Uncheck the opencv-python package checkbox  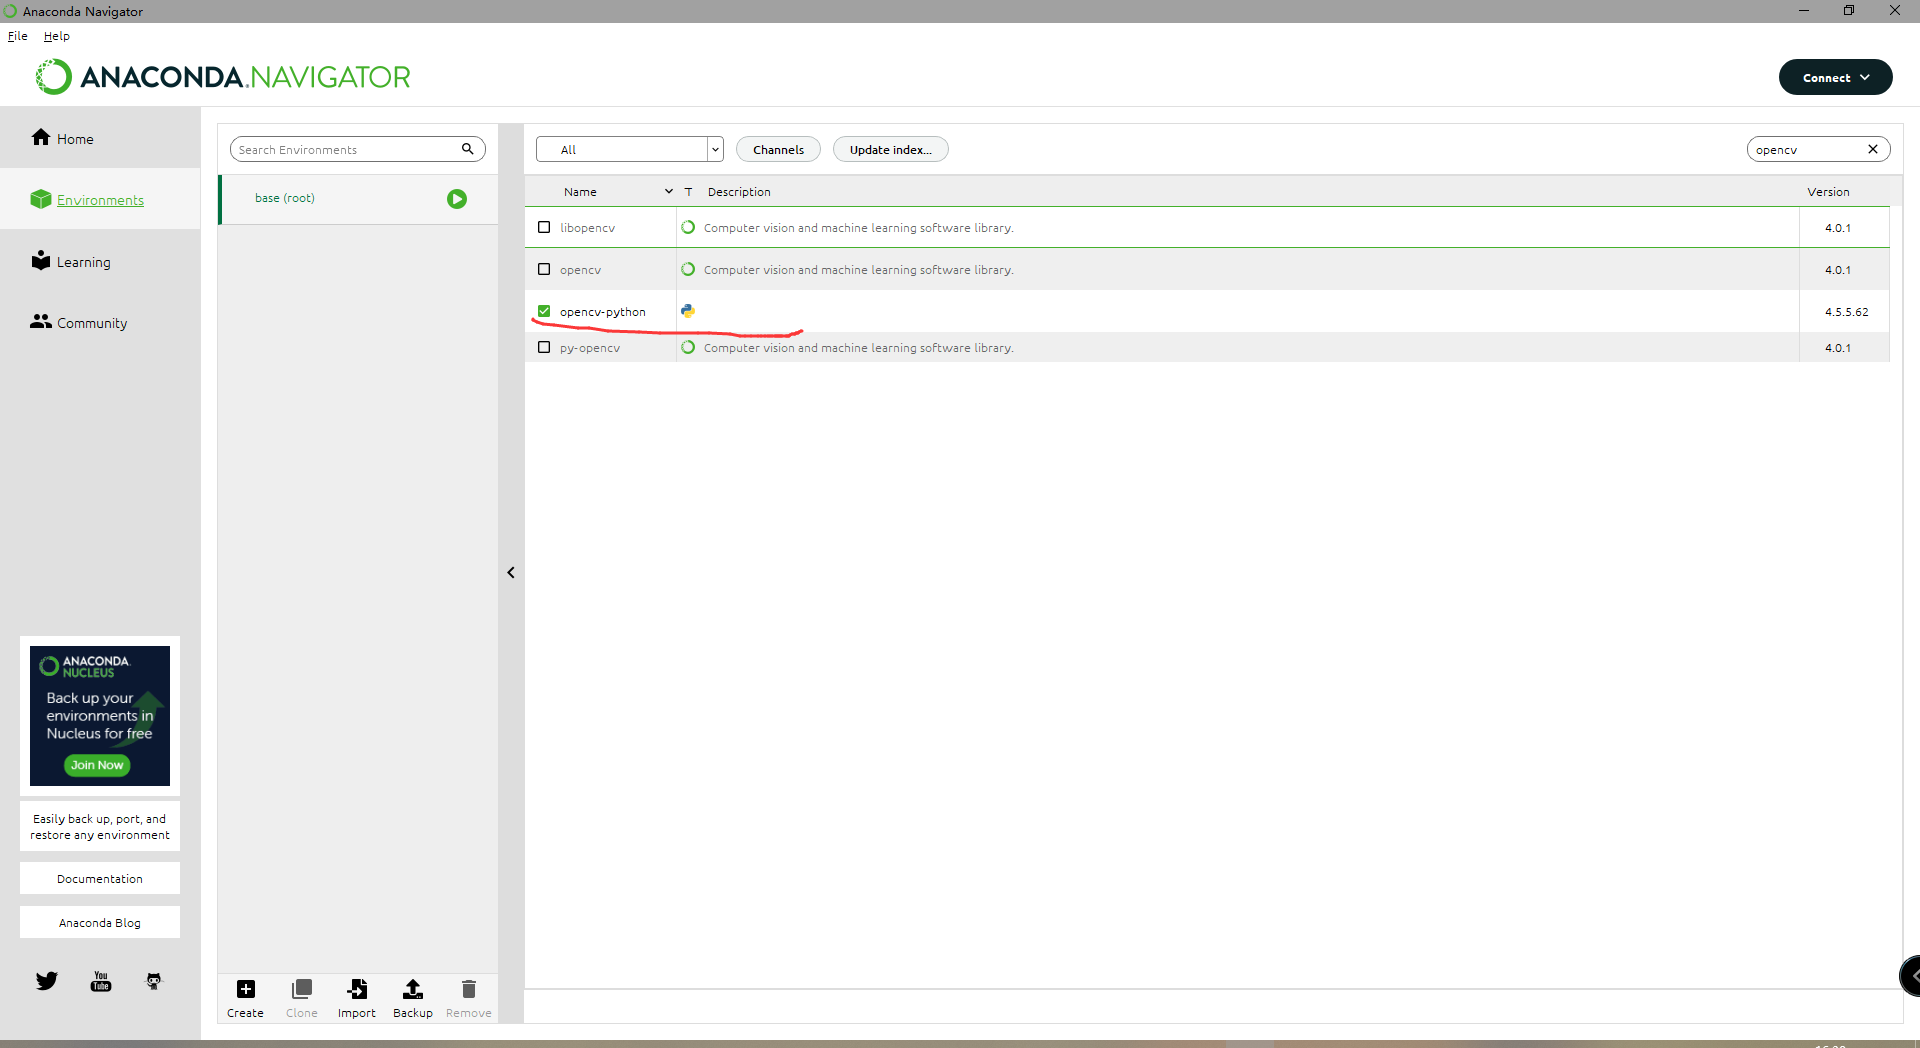(x=544, y=311)
